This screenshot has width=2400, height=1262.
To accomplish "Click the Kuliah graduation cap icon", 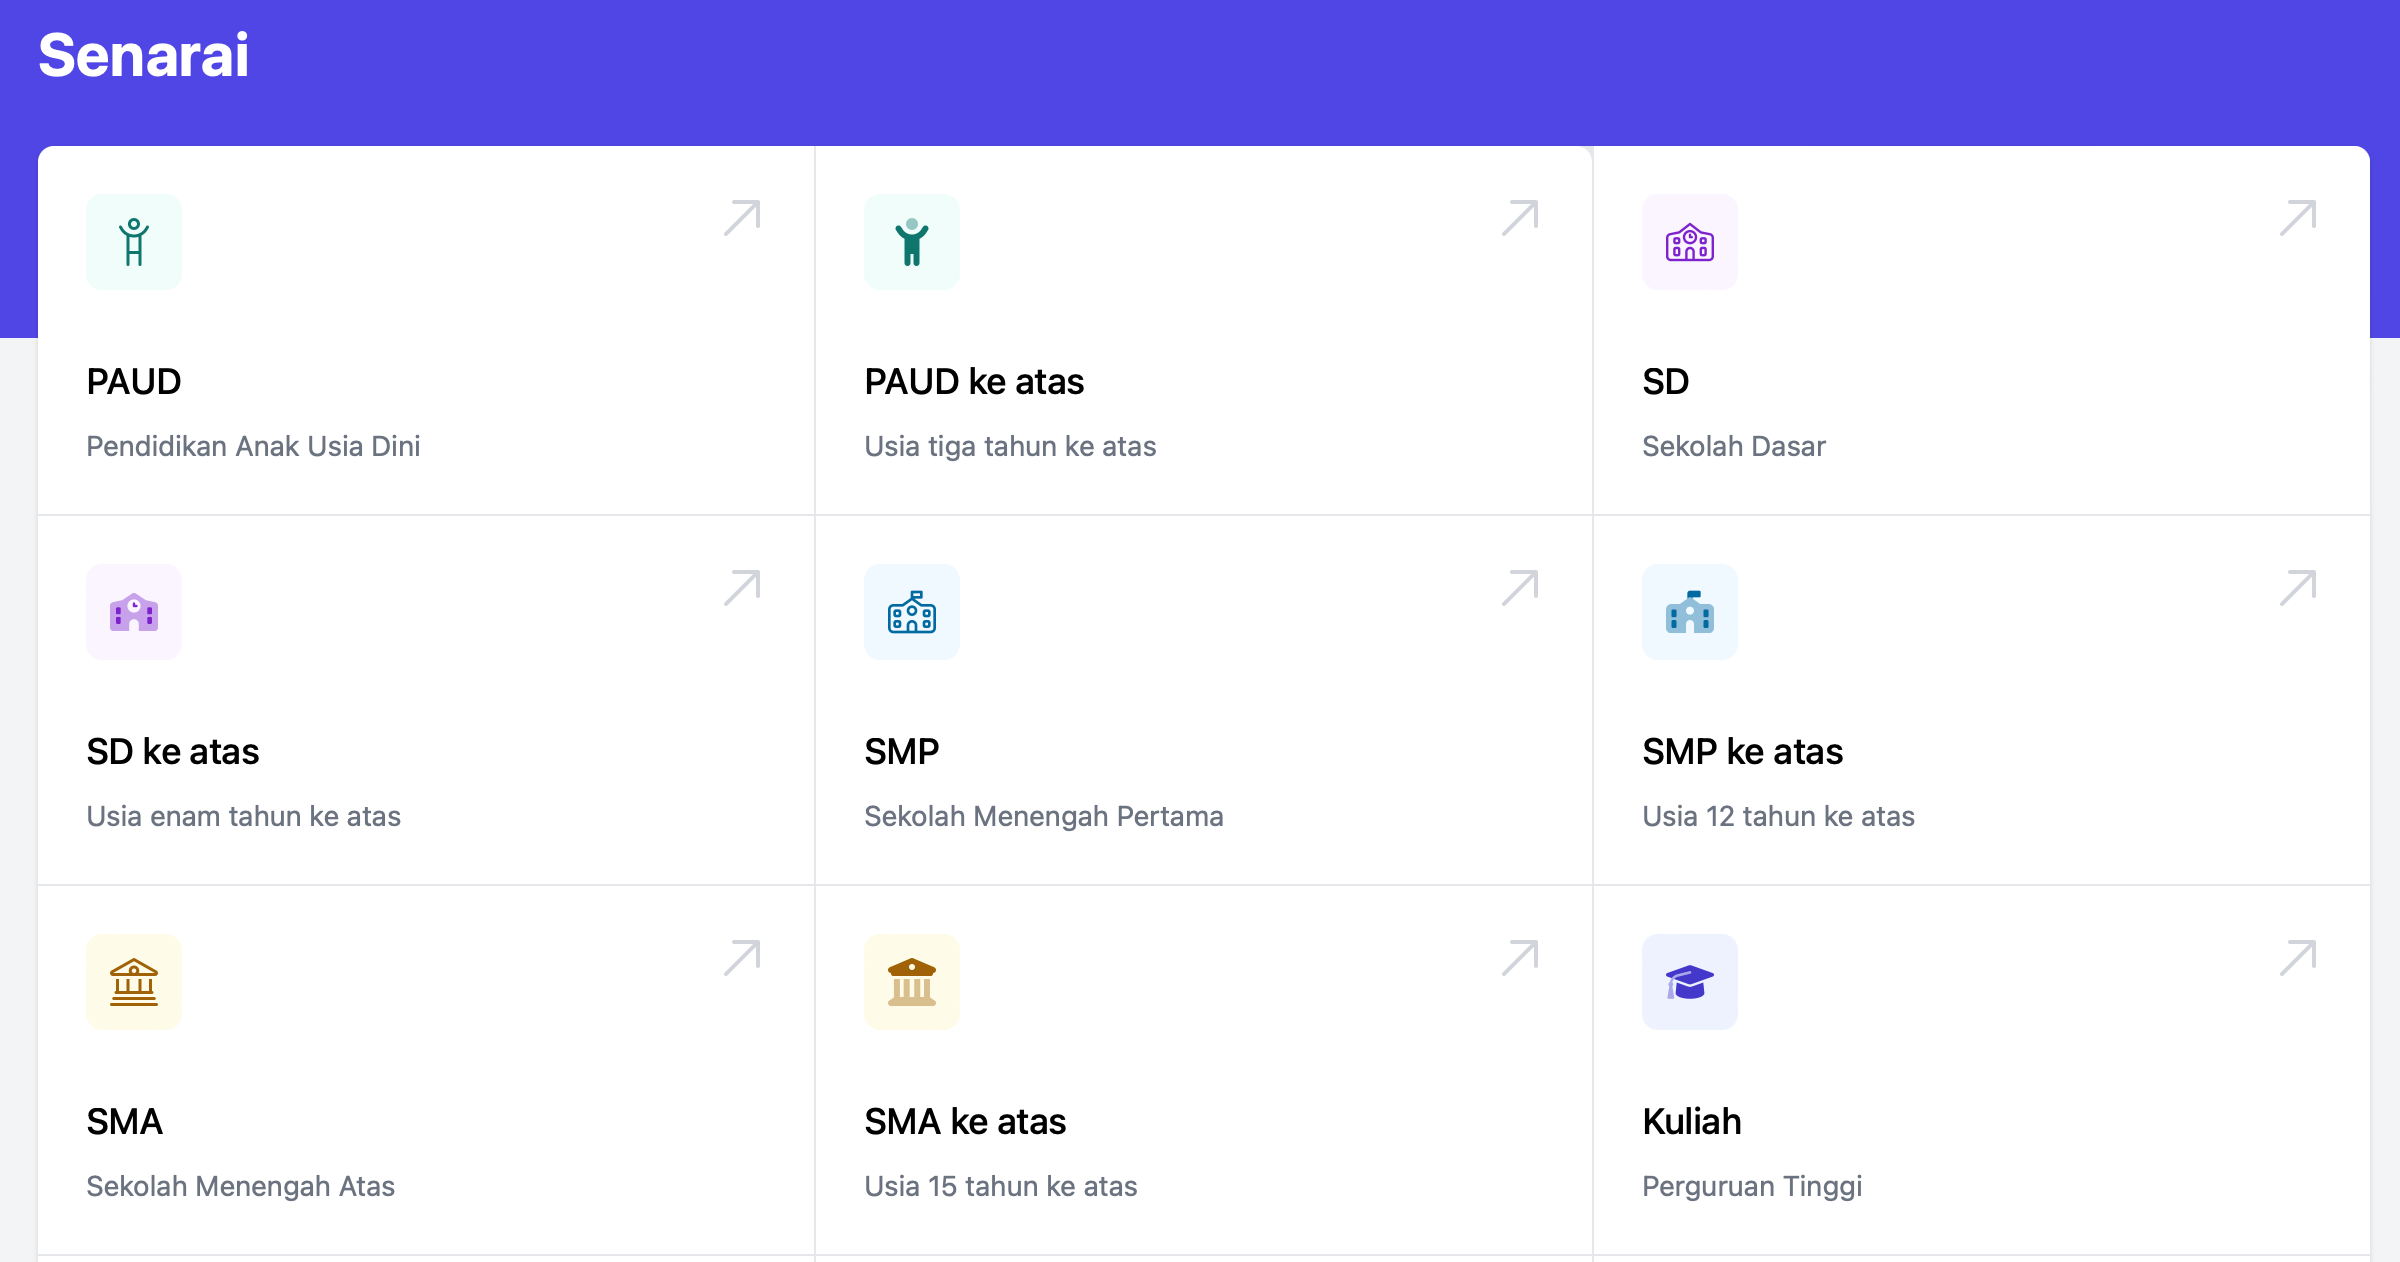I will click(1689, 982).
